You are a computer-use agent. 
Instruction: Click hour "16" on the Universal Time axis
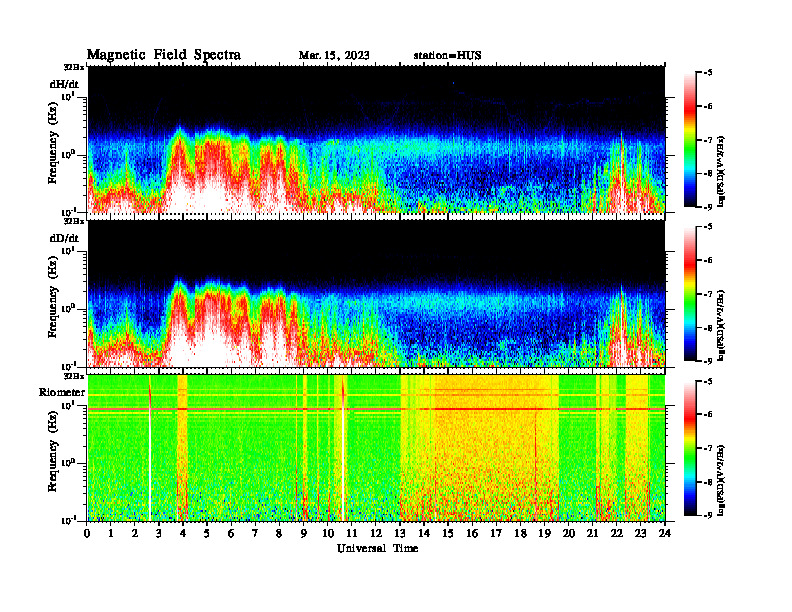pyautogui.click(x=472, y=534)
